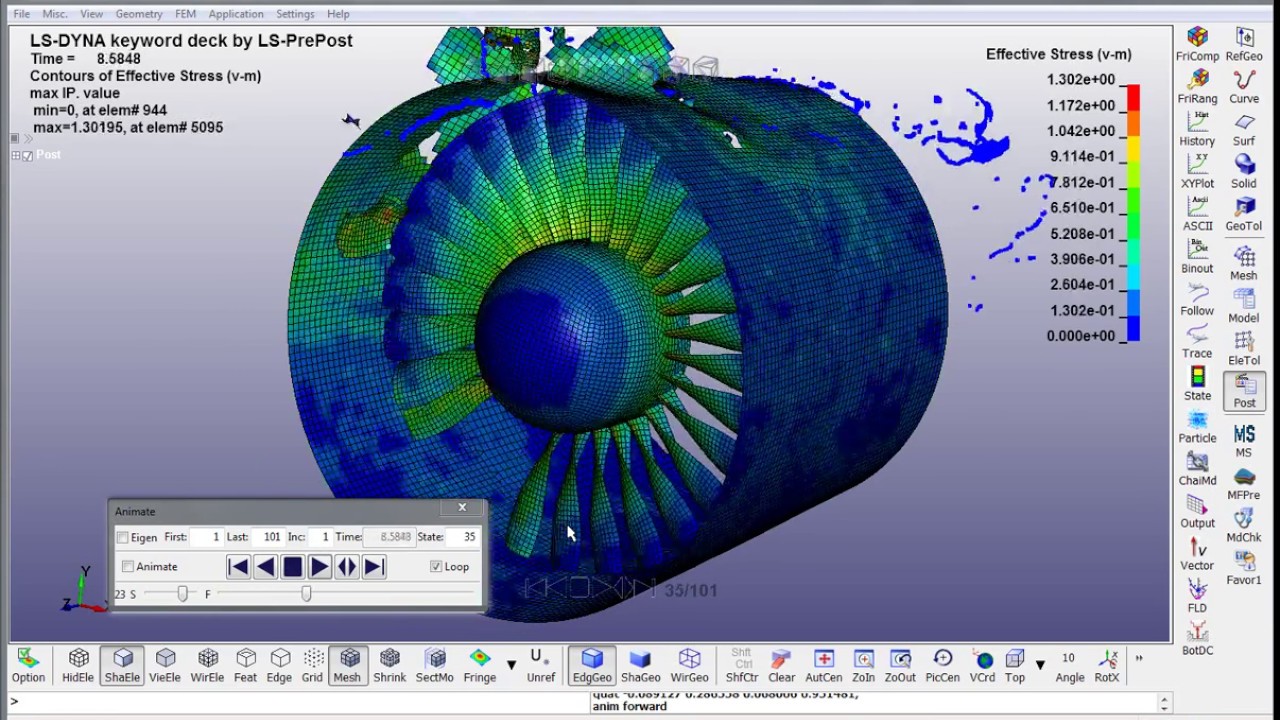The width and height of the screenshot is (1280, 720).
Task: Click the Last state input field
Action: click(x=267, y=537)
